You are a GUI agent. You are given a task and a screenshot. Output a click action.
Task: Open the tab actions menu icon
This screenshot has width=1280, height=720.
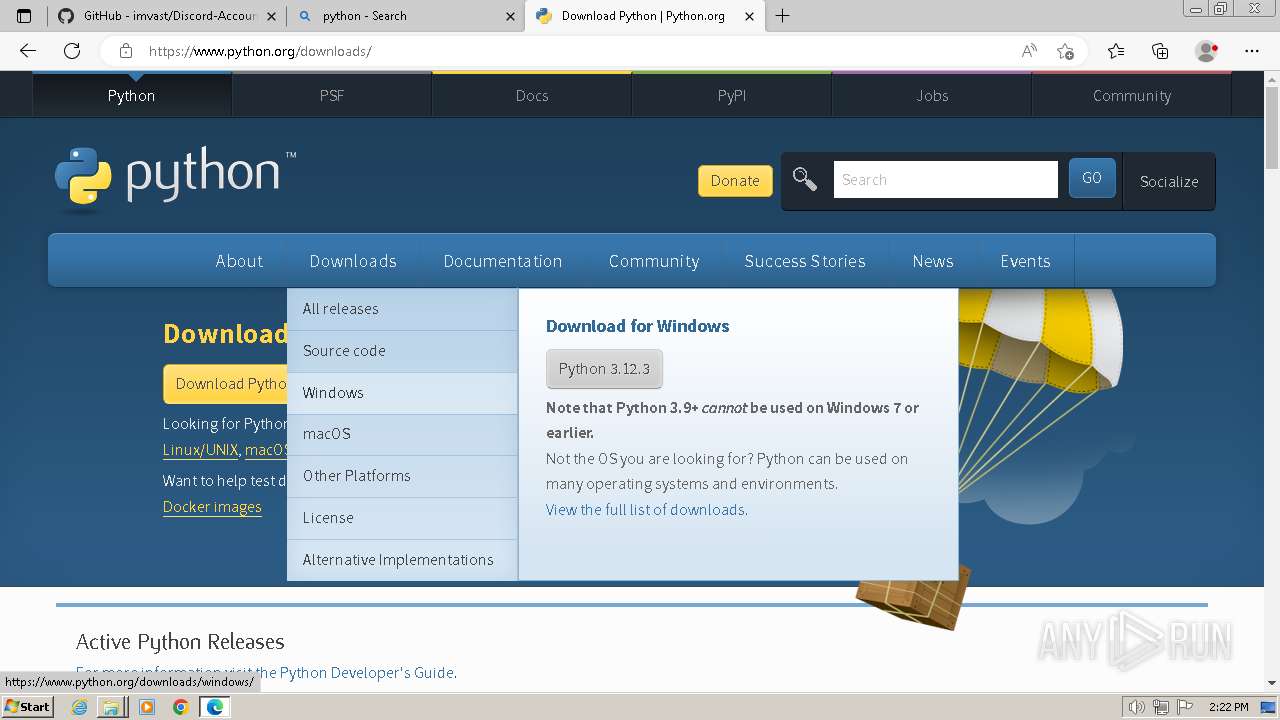point(24,16)
